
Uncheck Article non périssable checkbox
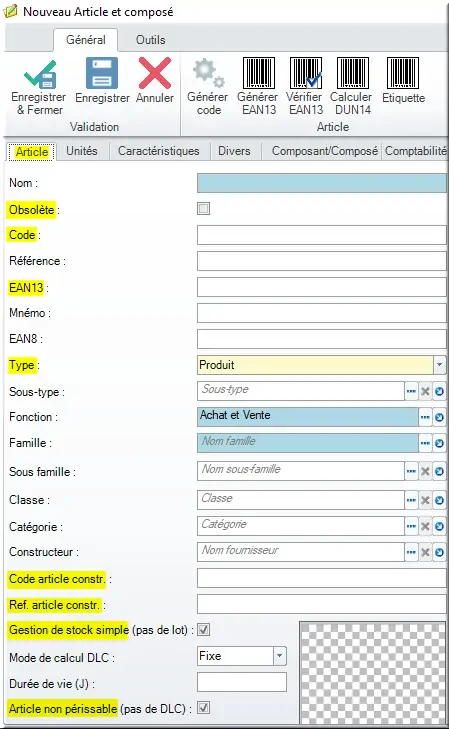(x=204, y=708)
